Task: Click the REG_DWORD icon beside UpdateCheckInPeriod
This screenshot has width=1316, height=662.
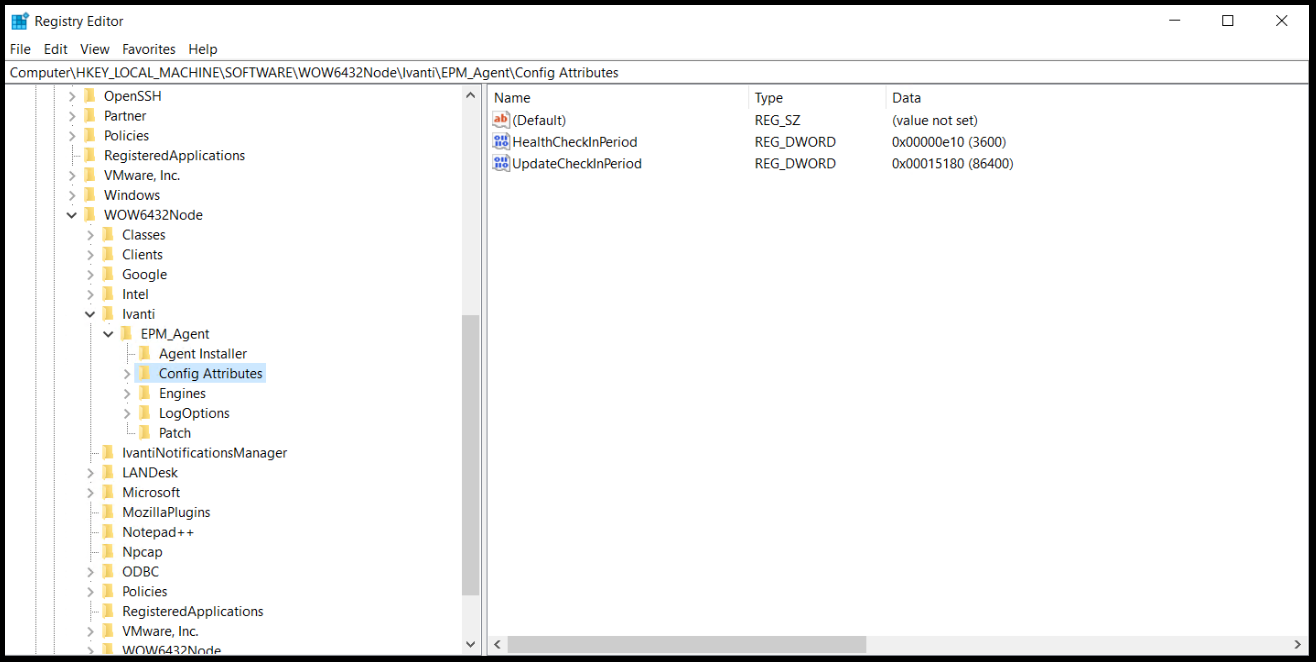Action: 500,163
